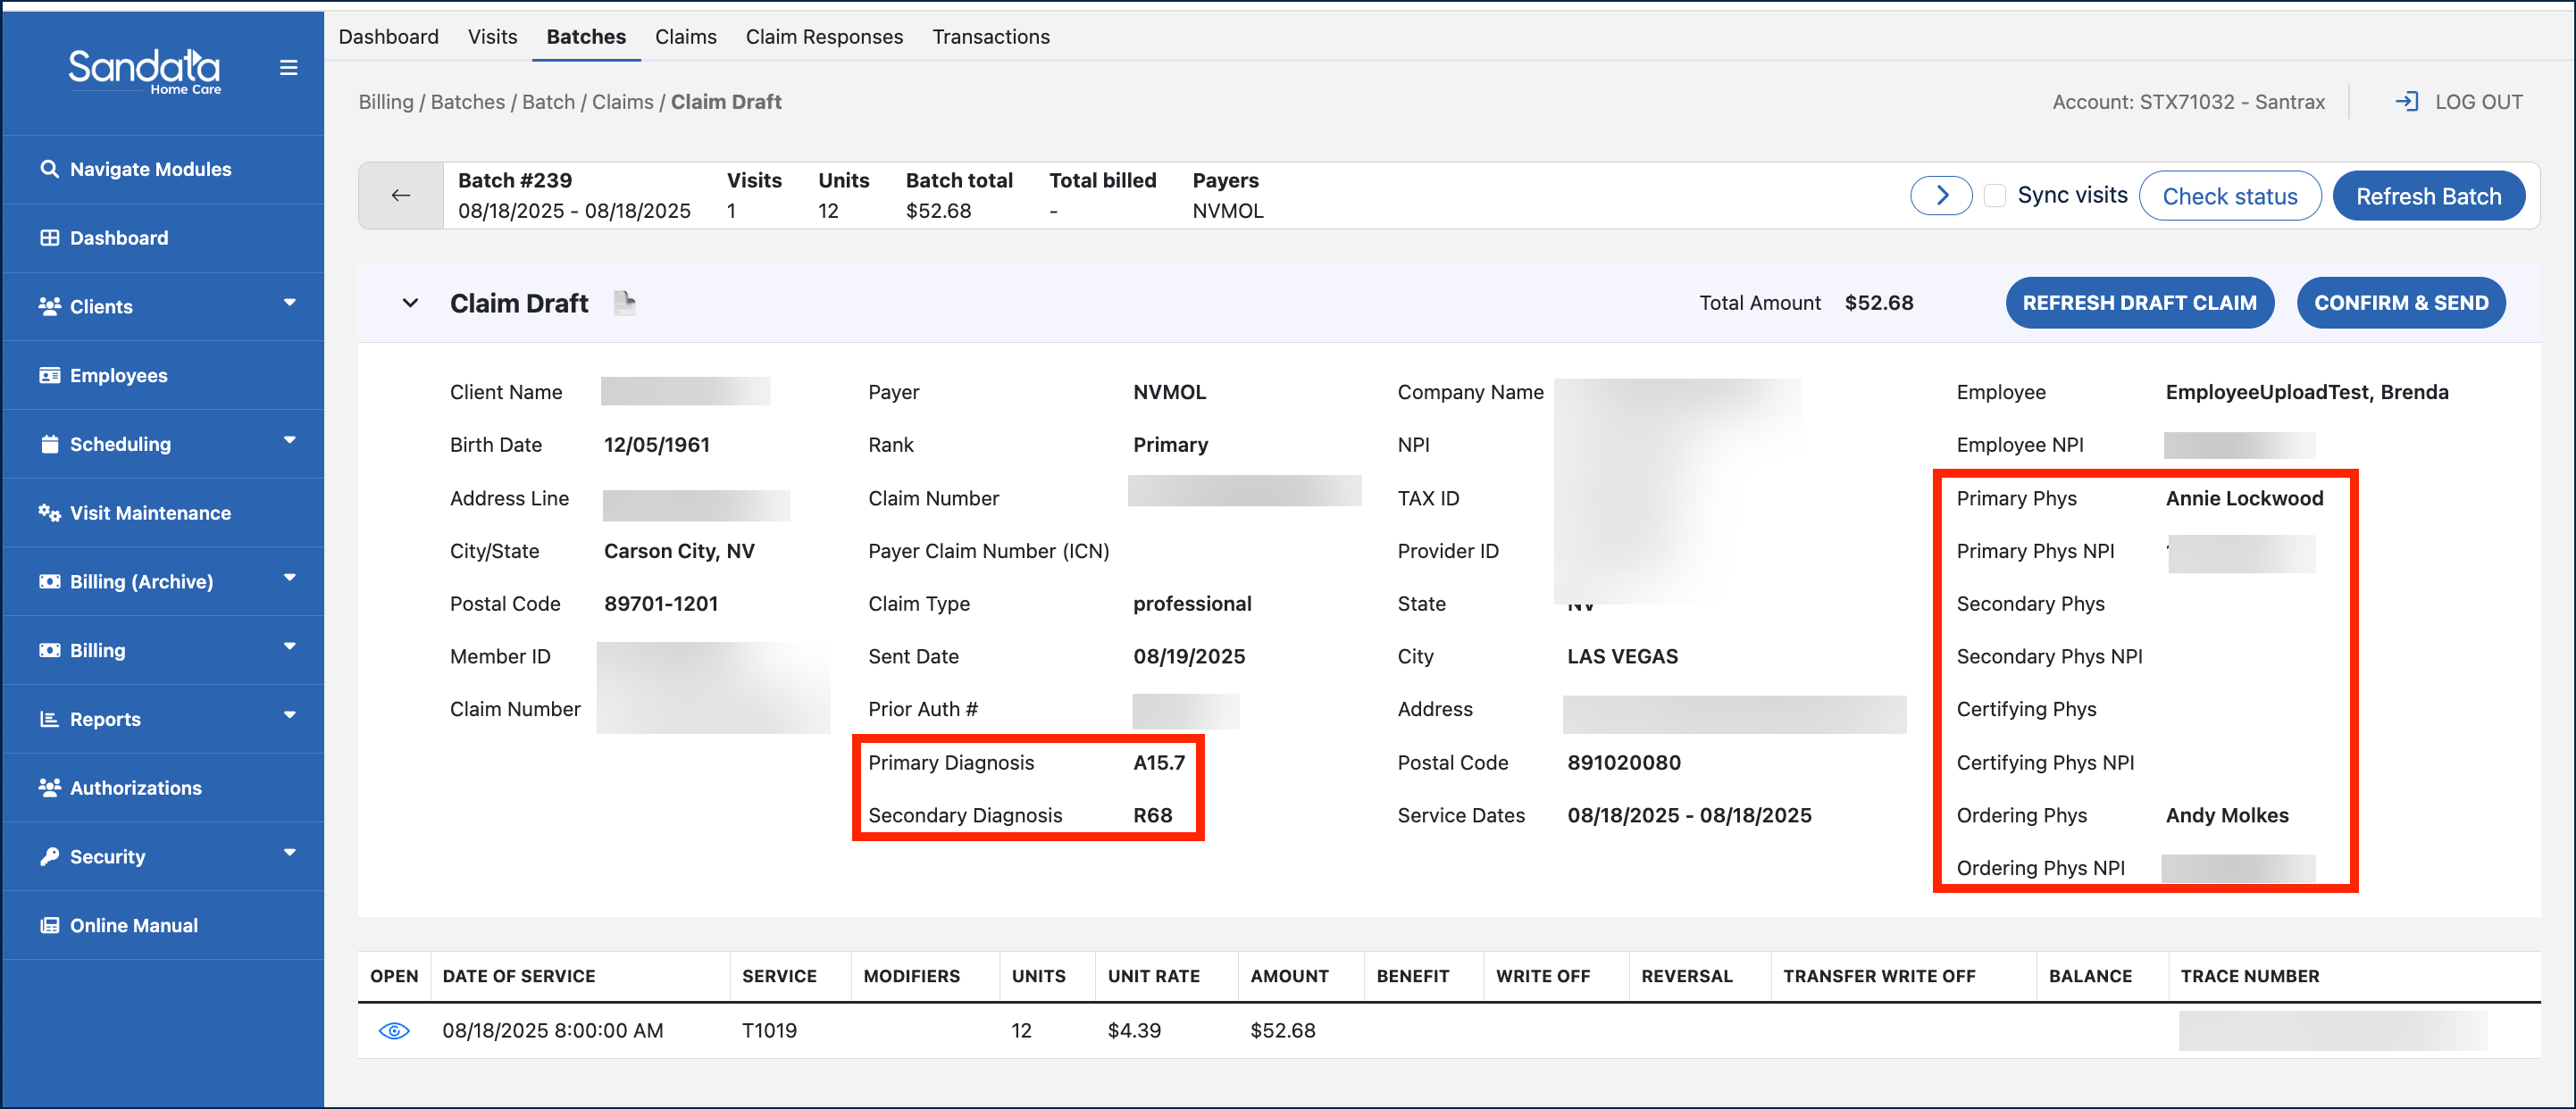Click the document icon next to Claim Draft
Viewport: 2576px width, 1109px height.
pyautogui.click(x=625, y=303)
